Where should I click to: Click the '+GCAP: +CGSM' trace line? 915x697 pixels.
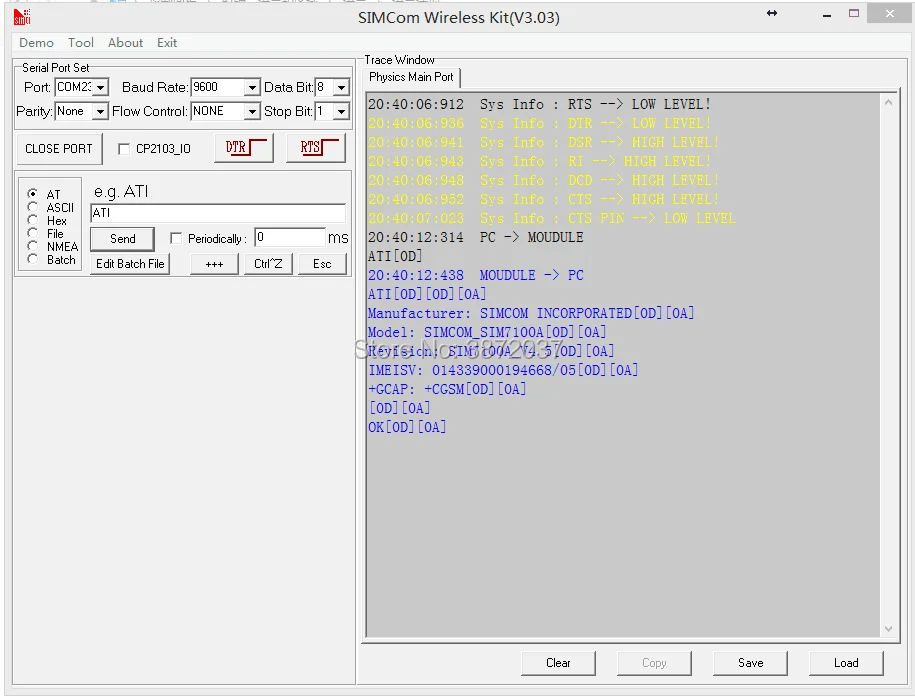coord(447,389)
